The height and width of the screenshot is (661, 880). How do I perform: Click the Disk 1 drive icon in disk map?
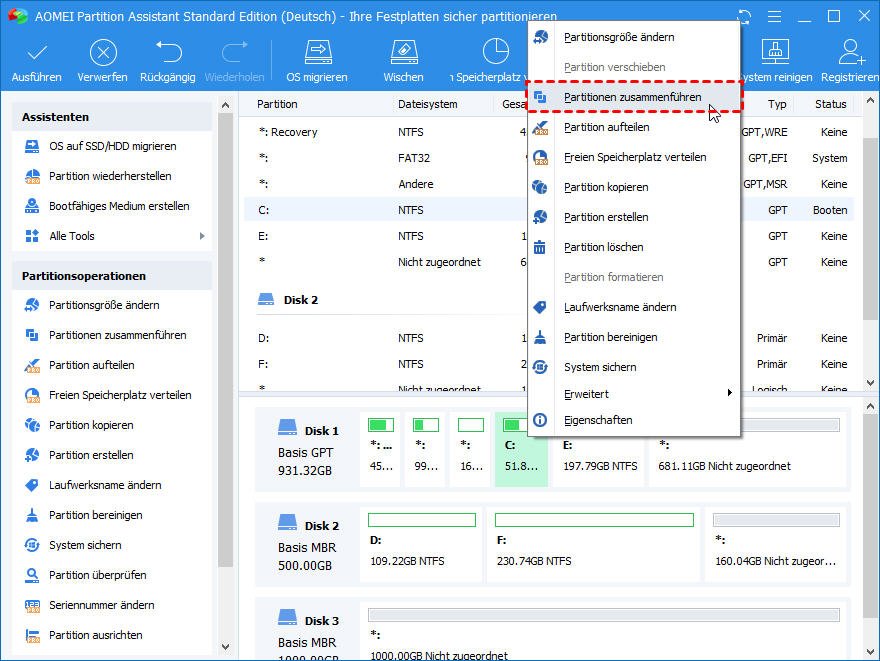[x=287, y=428]
